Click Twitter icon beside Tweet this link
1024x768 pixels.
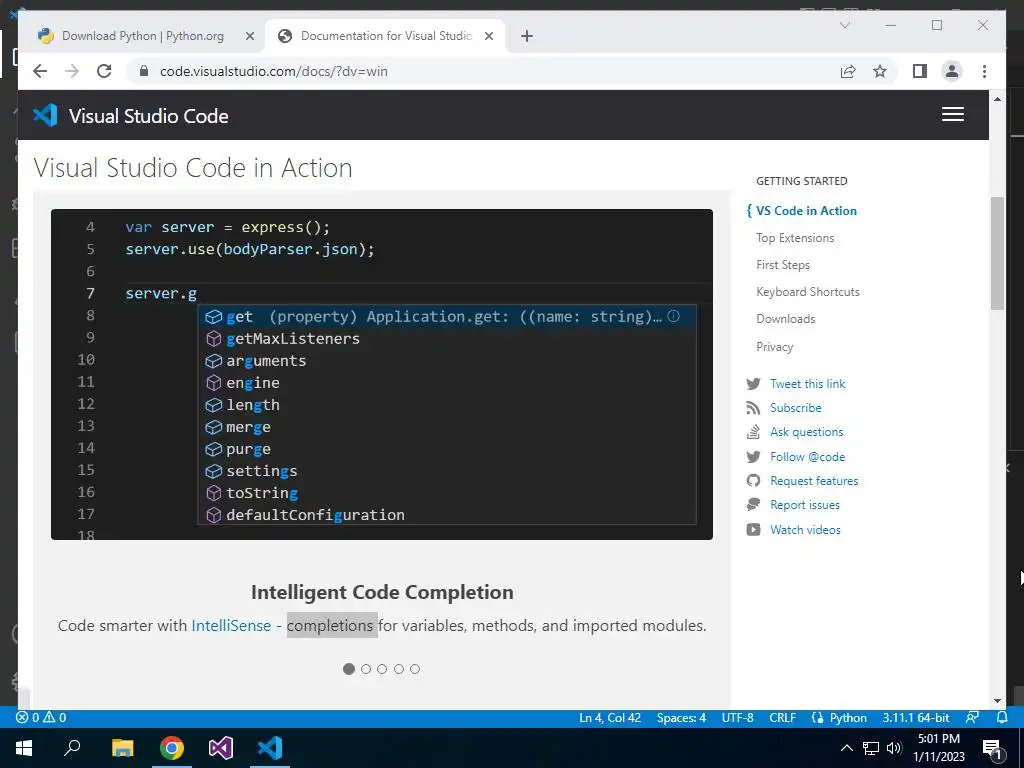[753, 383]
